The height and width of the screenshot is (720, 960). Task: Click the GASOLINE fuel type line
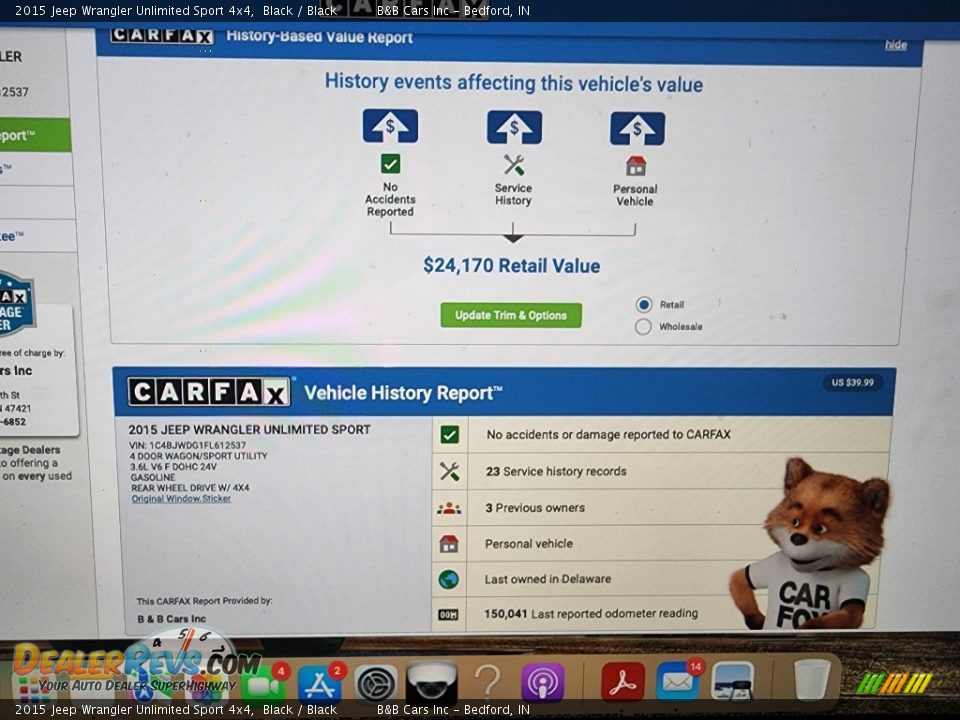pos(152,477)
